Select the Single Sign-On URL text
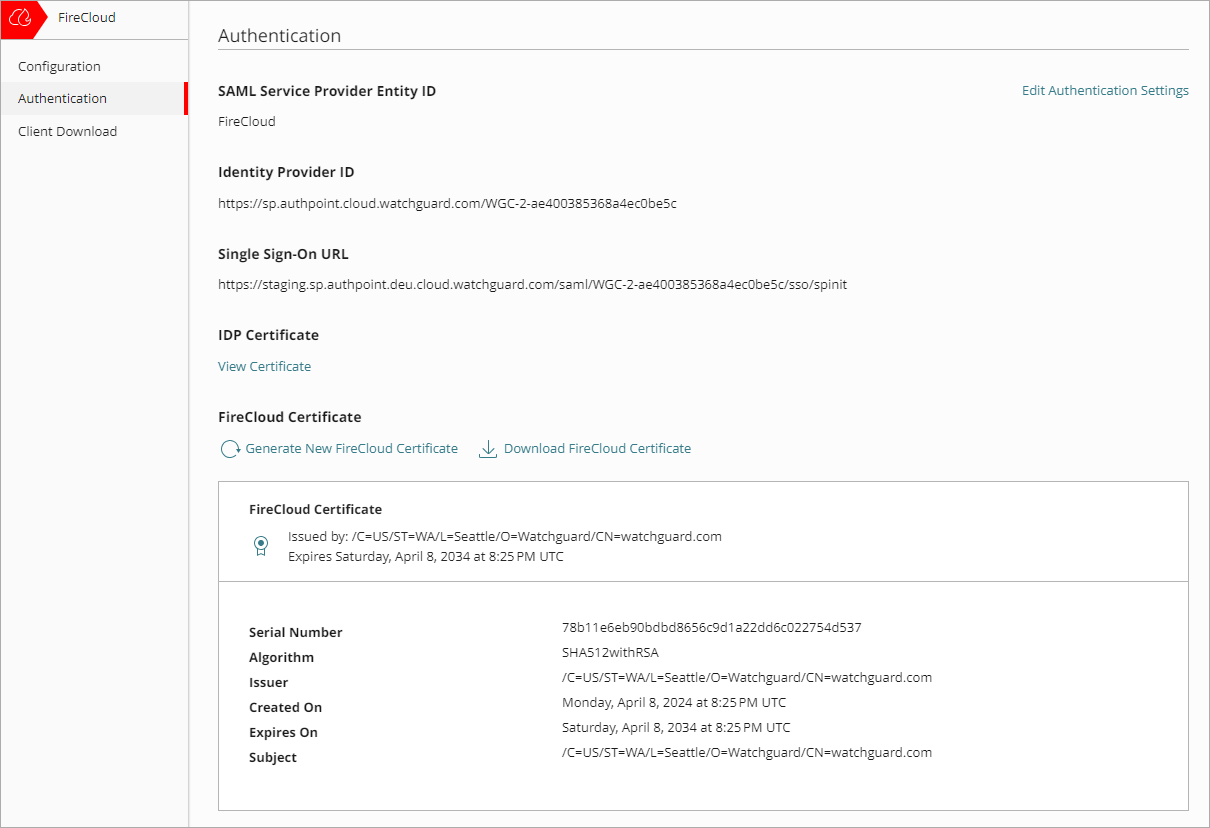Image resolution: width=1210 pixels, height=828 pixels. [532, 284]
